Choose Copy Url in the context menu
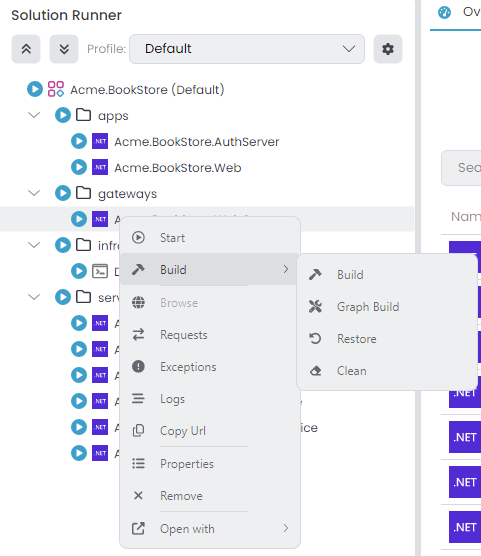 (210, 430)
